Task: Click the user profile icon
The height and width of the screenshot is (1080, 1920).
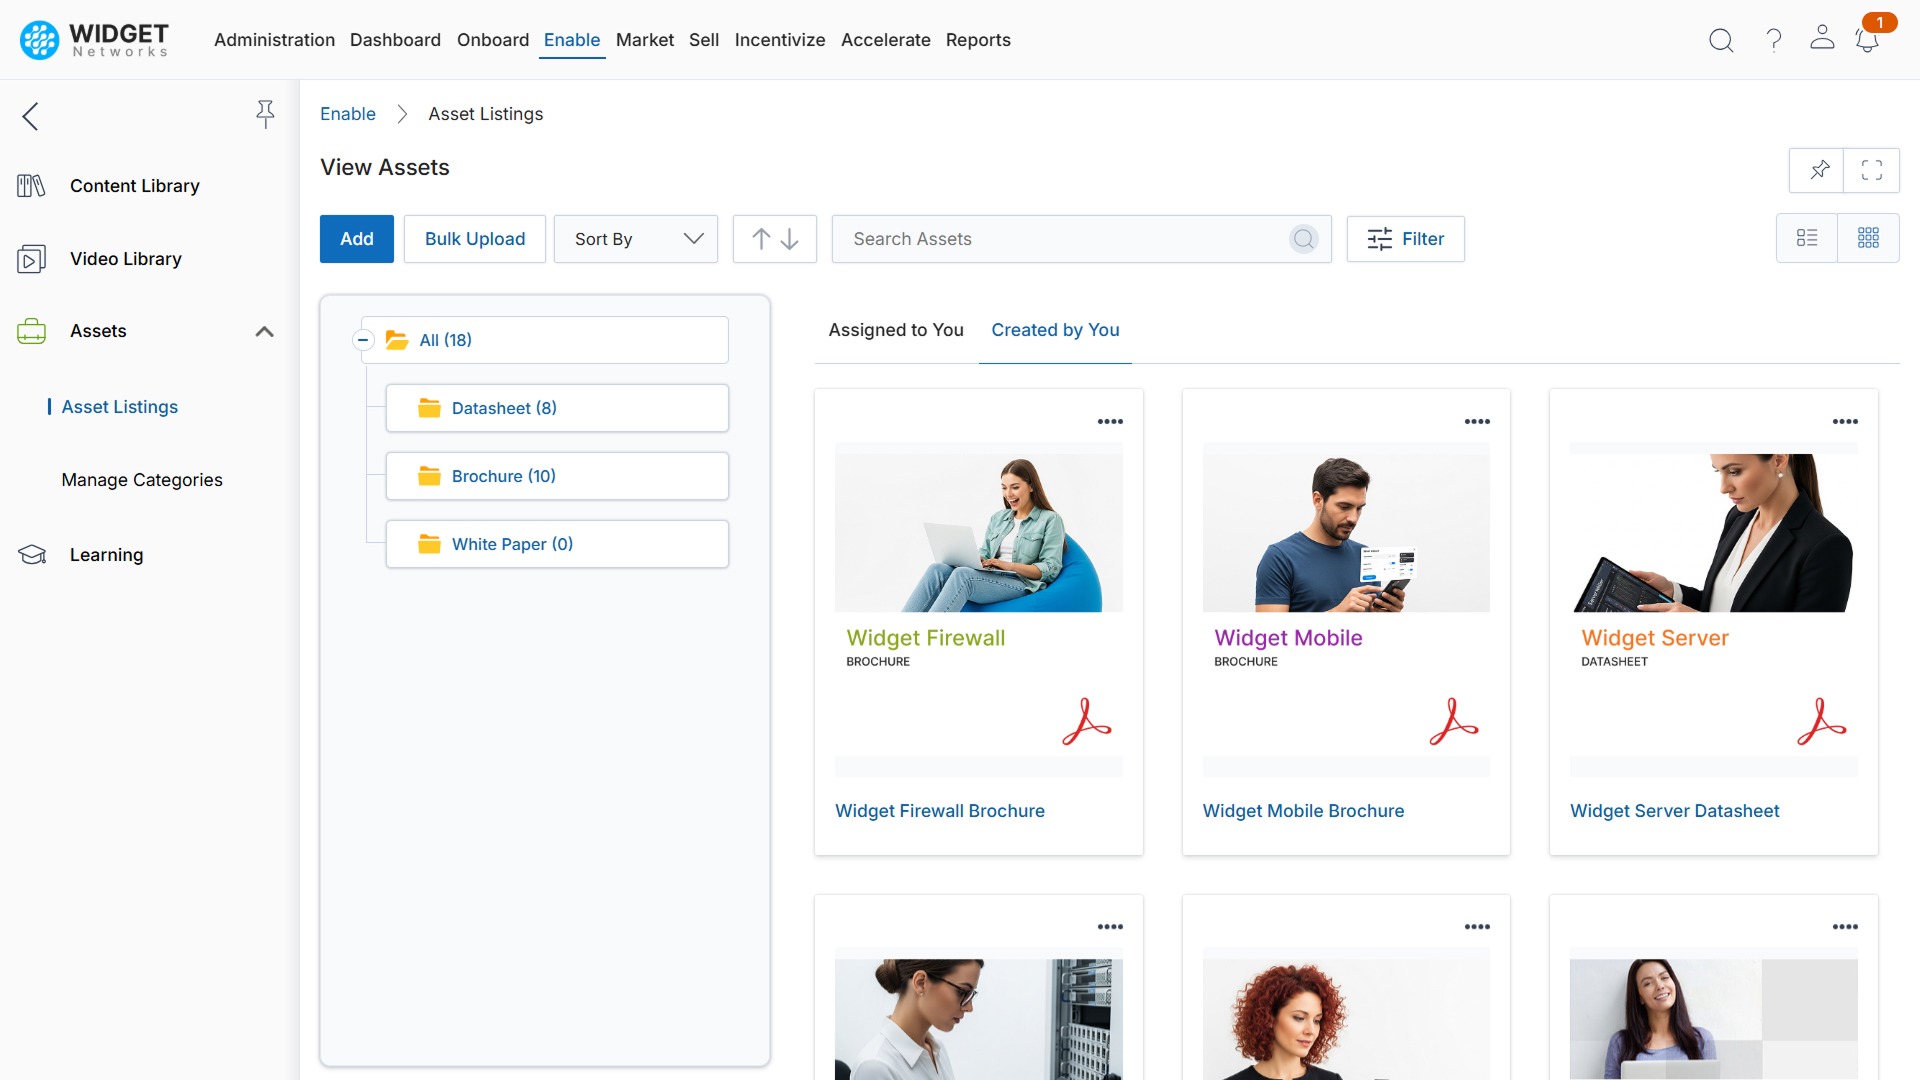Action: point(1821,40)
